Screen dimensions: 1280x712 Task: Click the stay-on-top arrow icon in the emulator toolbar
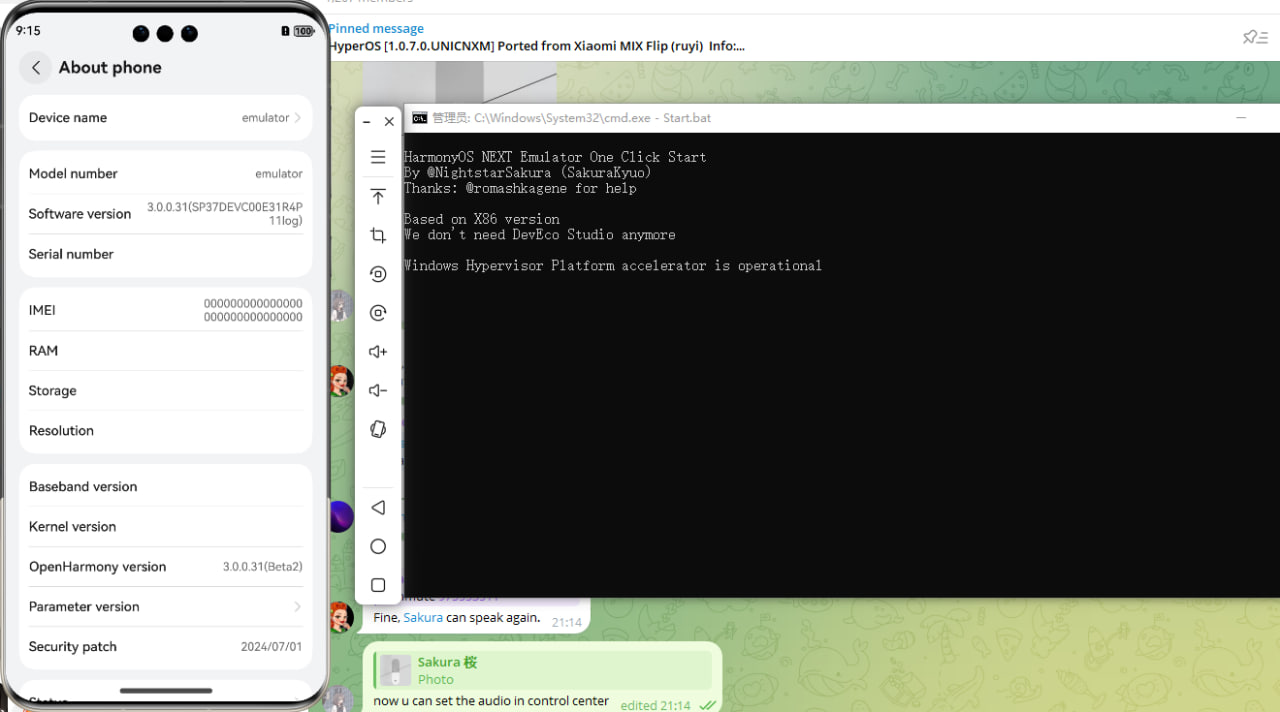[x=378, y=196]
